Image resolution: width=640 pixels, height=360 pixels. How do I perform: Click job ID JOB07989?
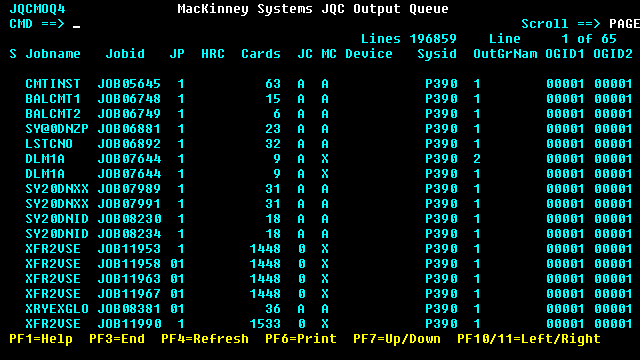(x=129, y=189)
